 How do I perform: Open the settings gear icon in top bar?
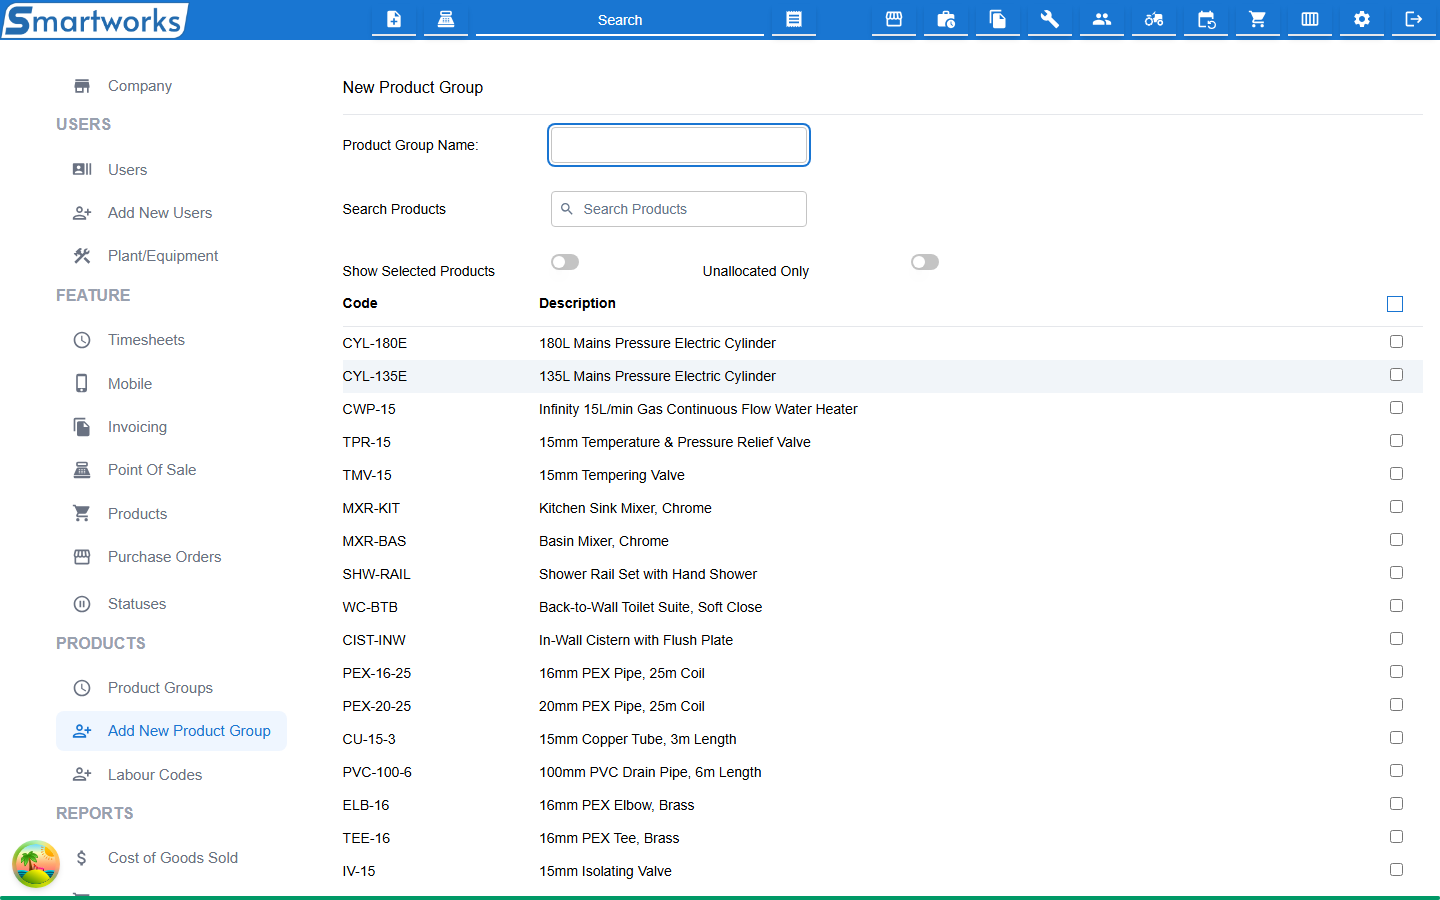tap(1362, 19)
